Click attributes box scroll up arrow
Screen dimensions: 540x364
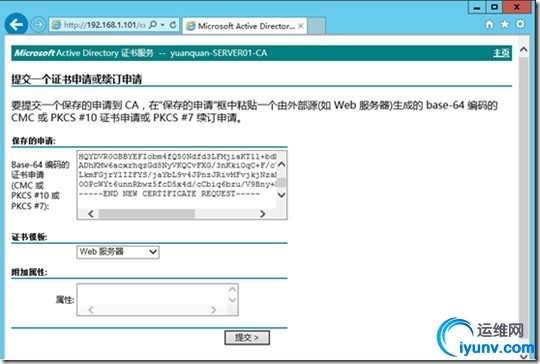232,289
